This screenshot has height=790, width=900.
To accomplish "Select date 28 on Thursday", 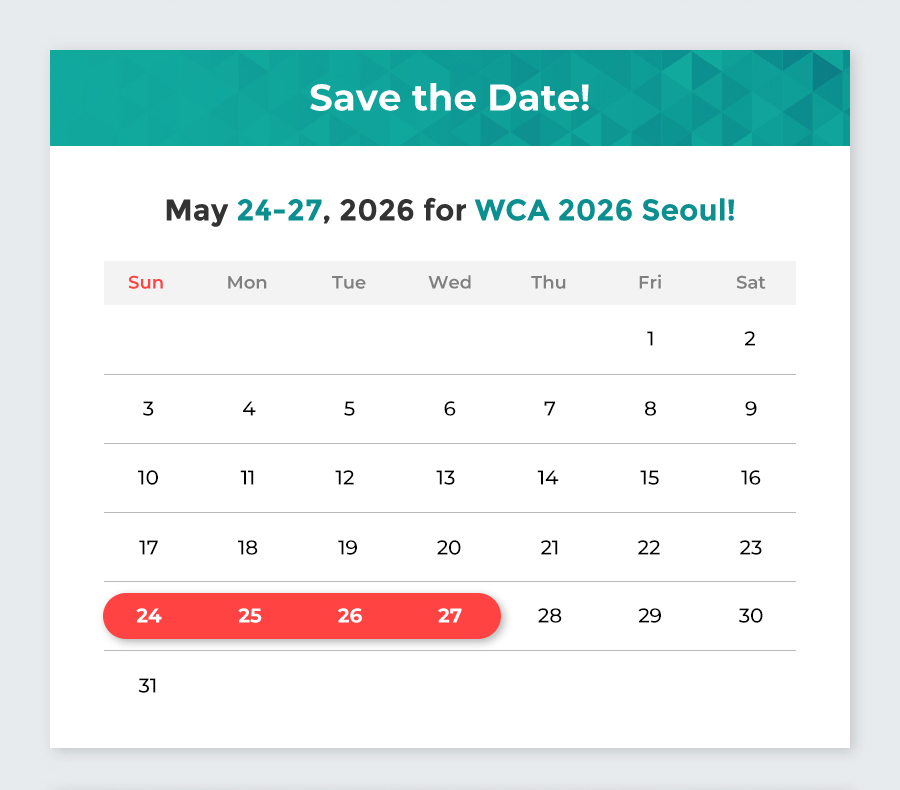I will [x=549, y=616].
